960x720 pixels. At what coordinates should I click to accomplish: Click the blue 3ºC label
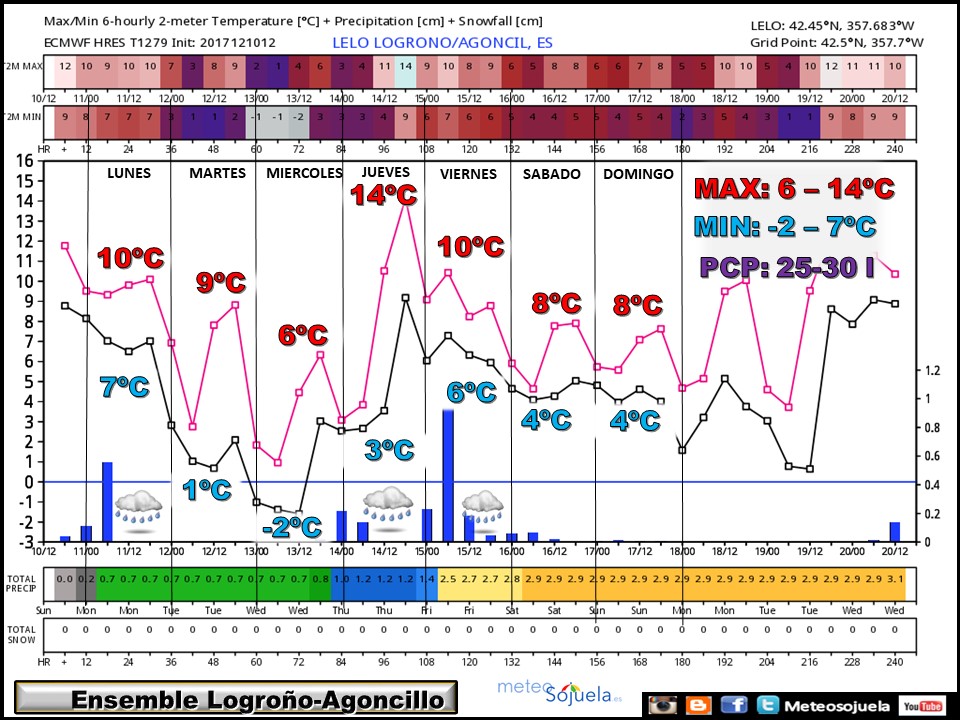pos(389,450)
